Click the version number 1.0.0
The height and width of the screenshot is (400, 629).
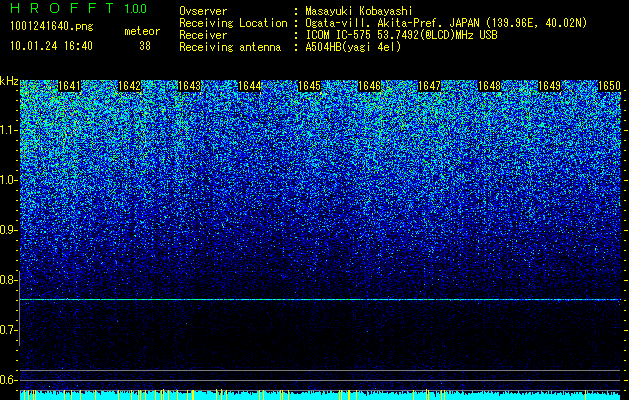point(136,8)
